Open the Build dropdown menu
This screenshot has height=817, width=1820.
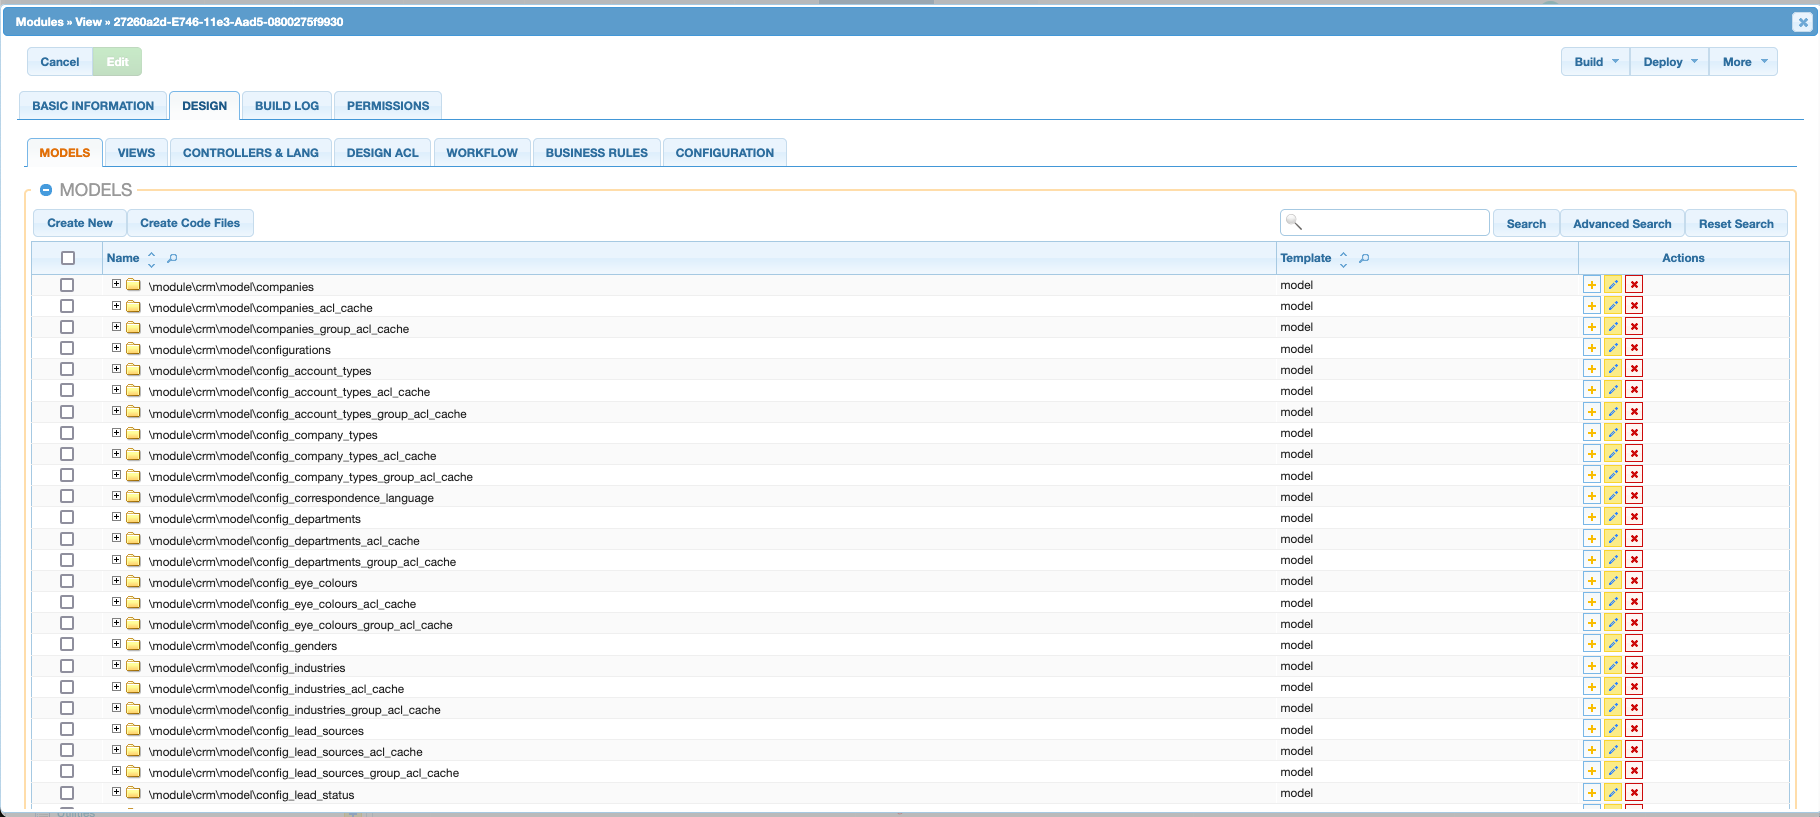tap(1596, 62)
